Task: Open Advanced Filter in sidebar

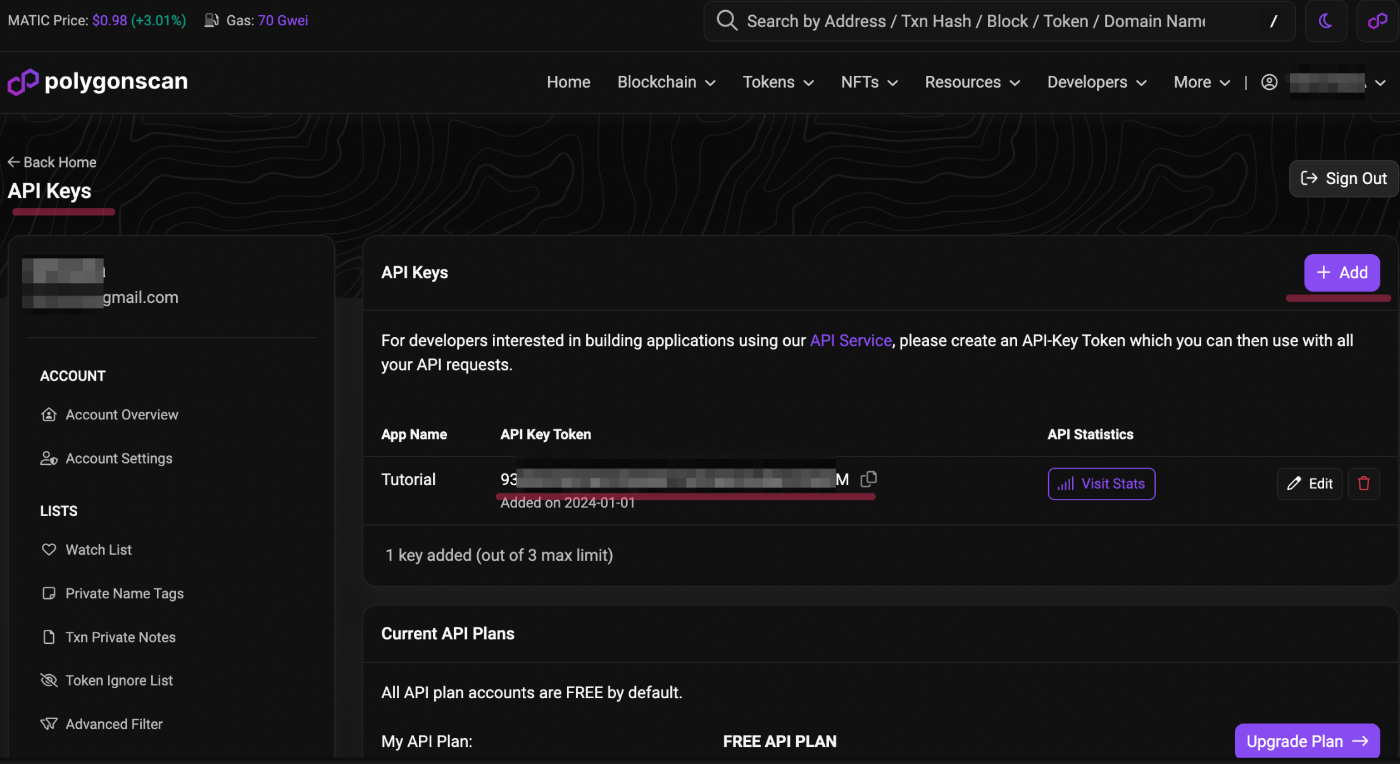Action: [101, 724]
